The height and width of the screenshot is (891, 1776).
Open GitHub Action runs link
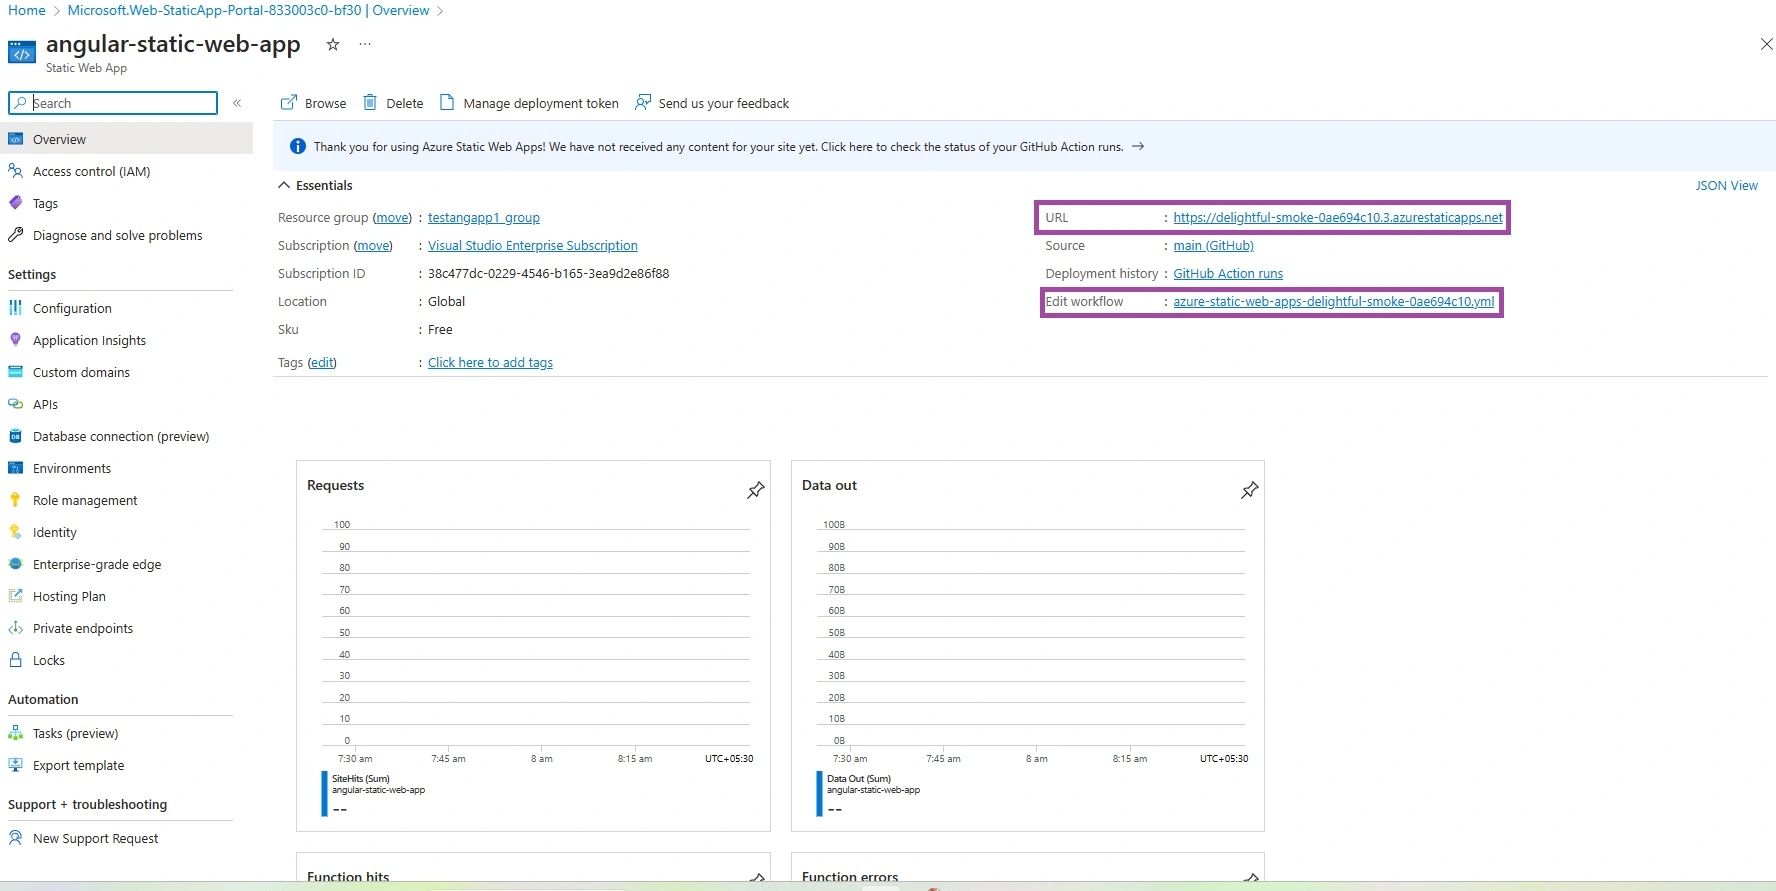click(x=1228, y=273)
